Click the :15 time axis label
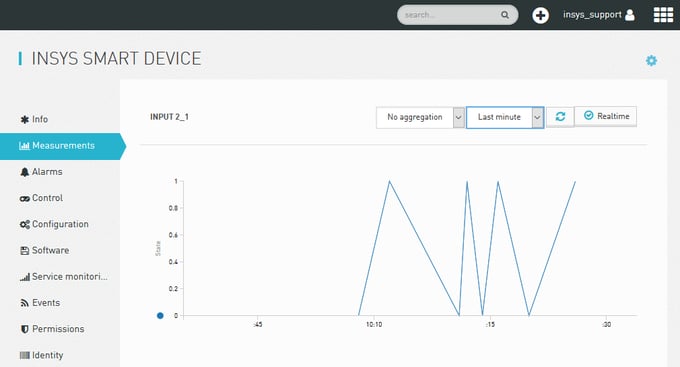 click(x=490, y=324)
